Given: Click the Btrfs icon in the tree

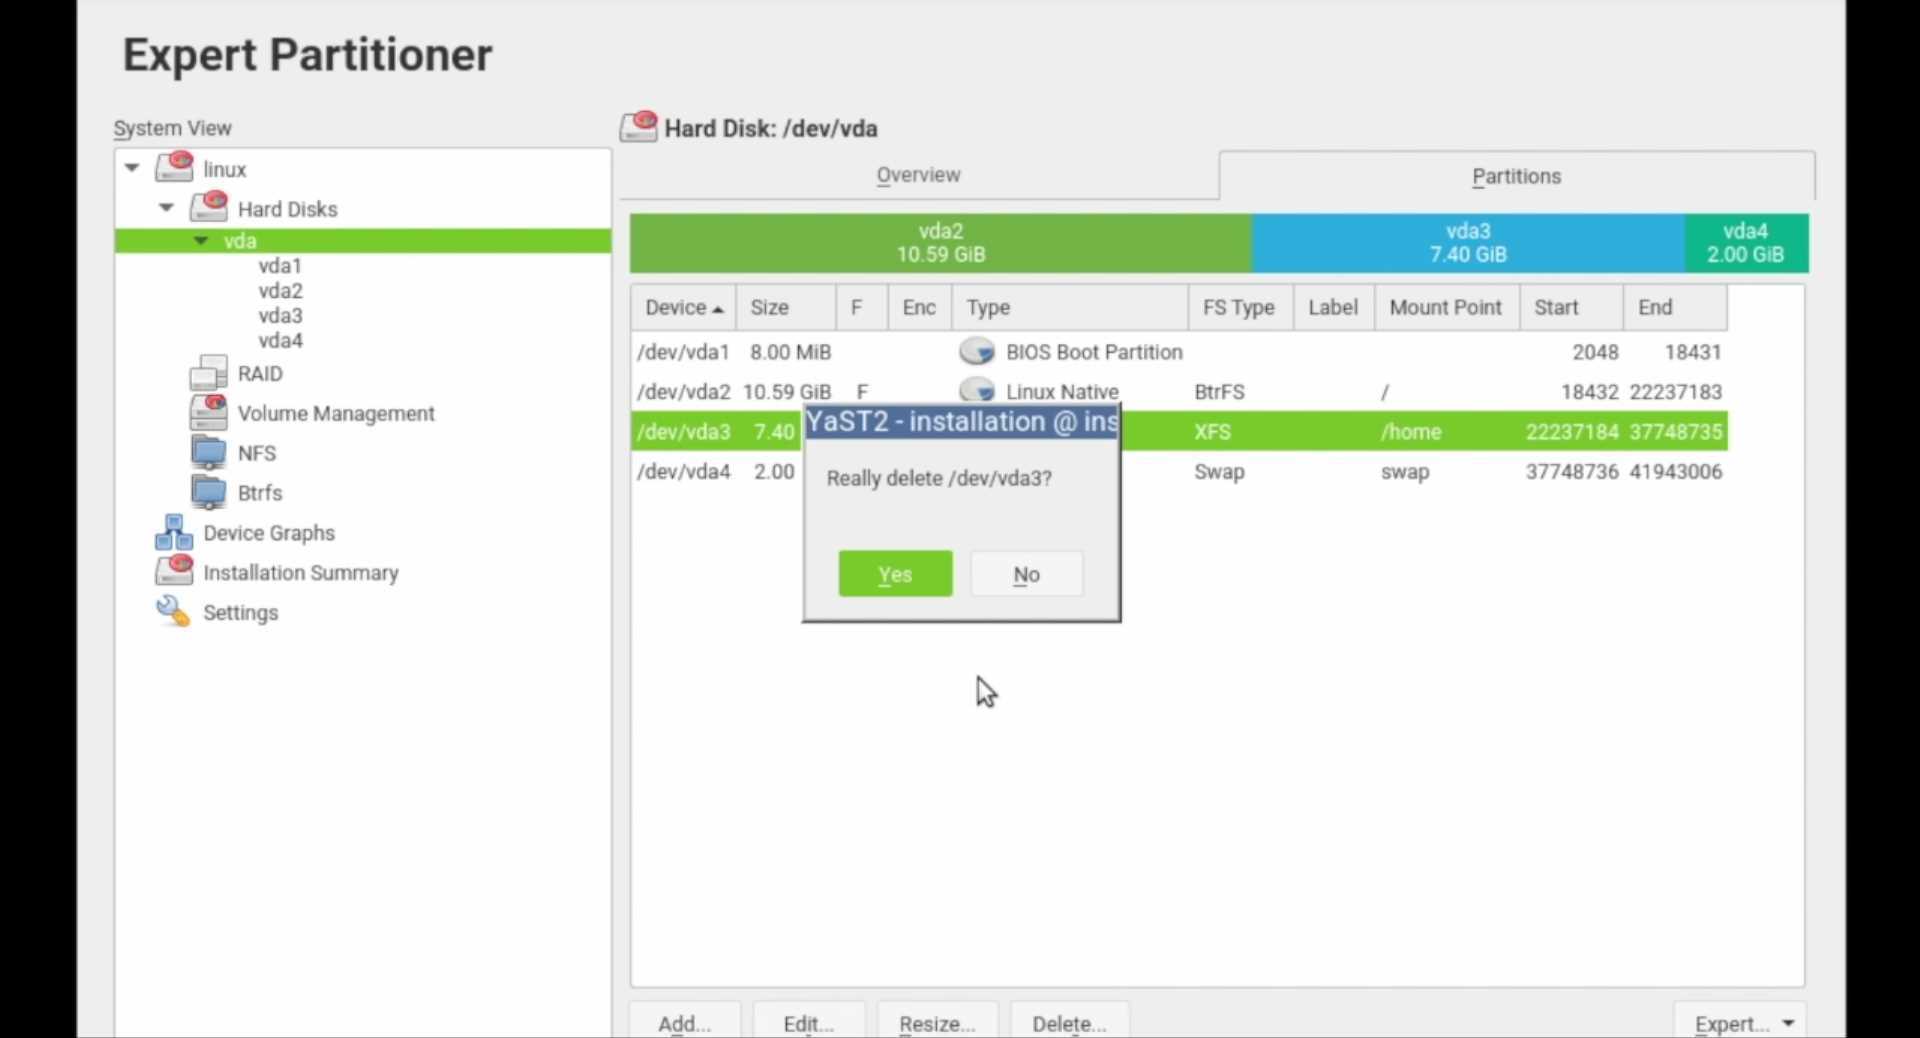Looking at the screenshot, I should 209,492.
